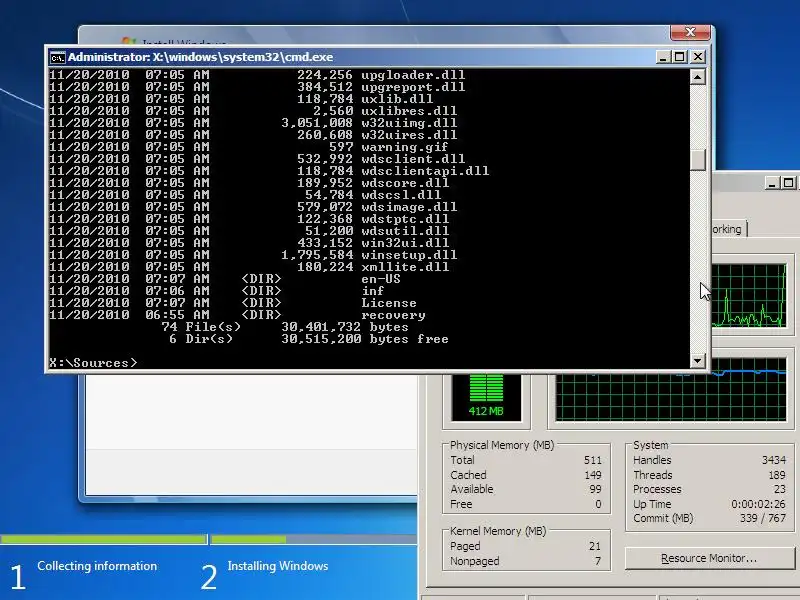Image resolution: width=800 pixels, height=600 pixels.
Task: Close the Install Windows dialog with red X
Action: tap(690, 32)
